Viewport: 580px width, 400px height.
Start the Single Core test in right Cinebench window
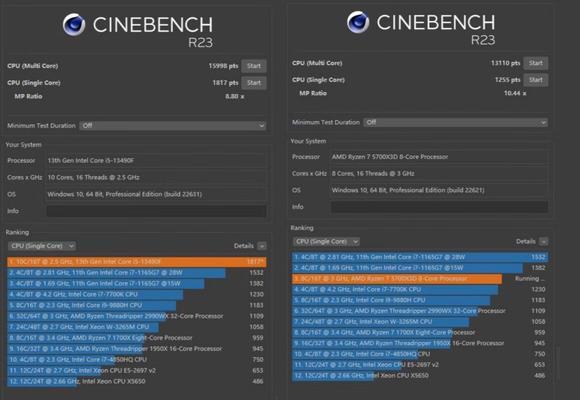point(536,80)
